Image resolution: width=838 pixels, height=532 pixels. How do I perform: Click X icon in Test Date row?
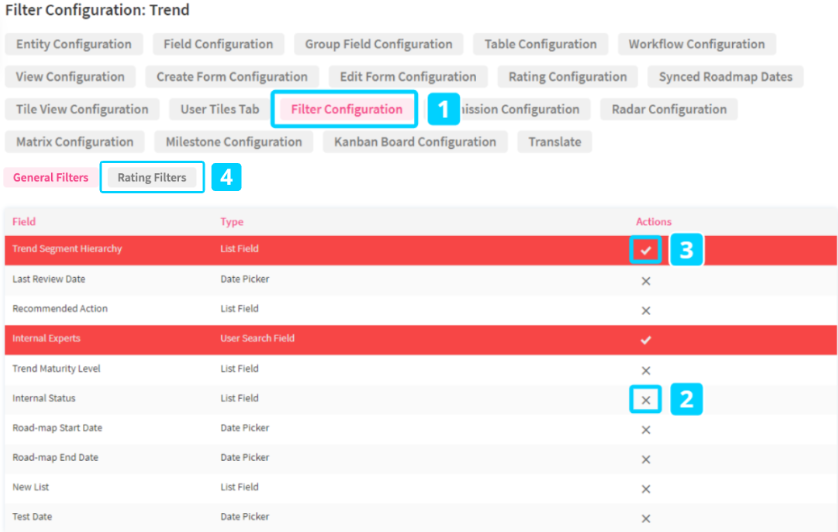pyautogui.click(x=645, y=518)
